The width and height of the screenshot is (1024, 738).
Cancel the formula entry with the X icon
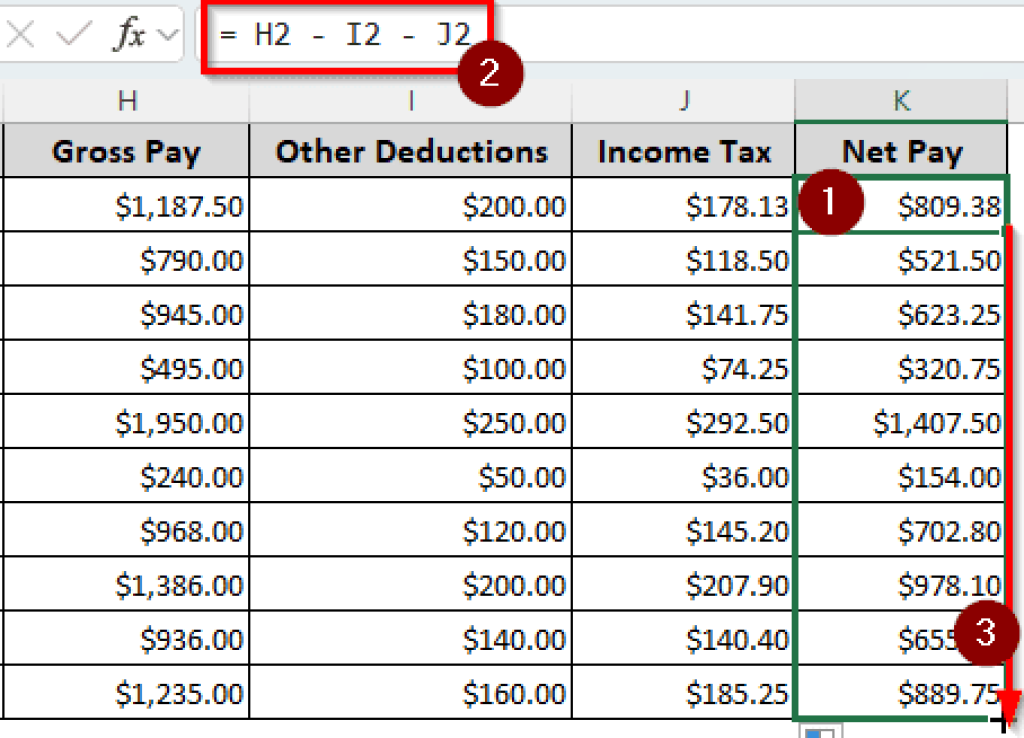[x=20, y=33]
